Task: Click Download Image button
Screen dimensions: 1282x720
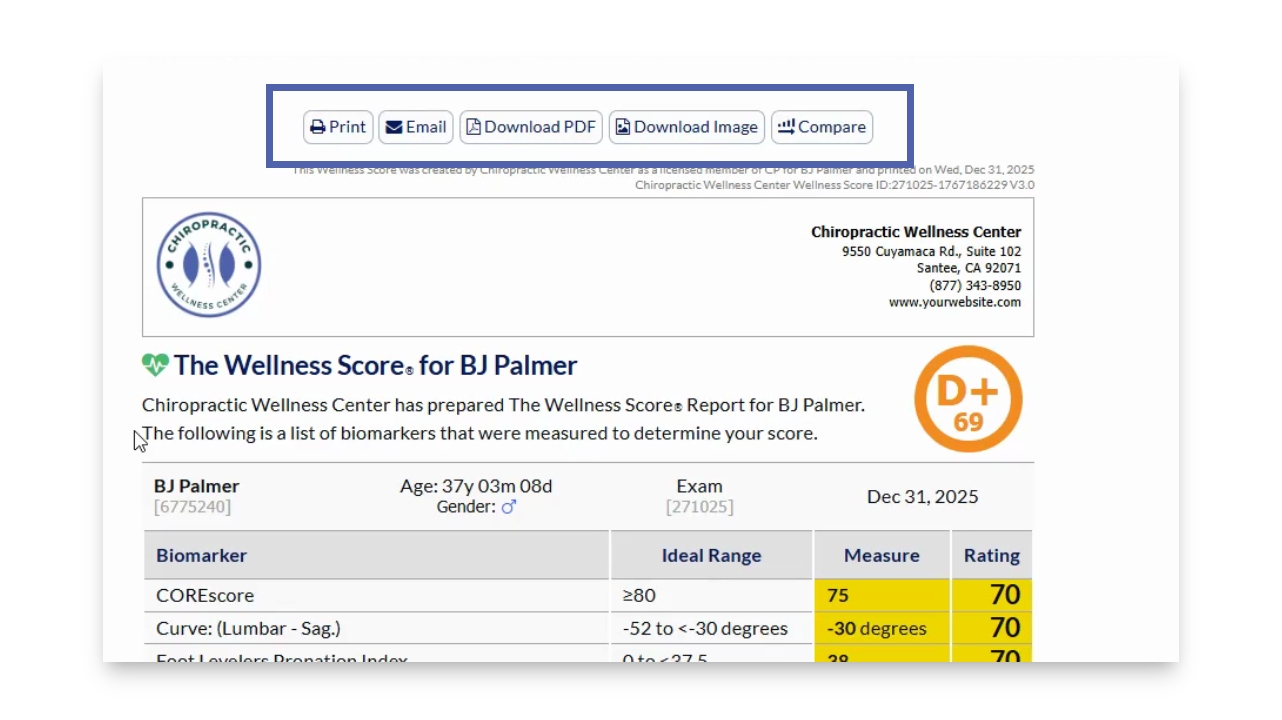Action: tap(687, 127)
